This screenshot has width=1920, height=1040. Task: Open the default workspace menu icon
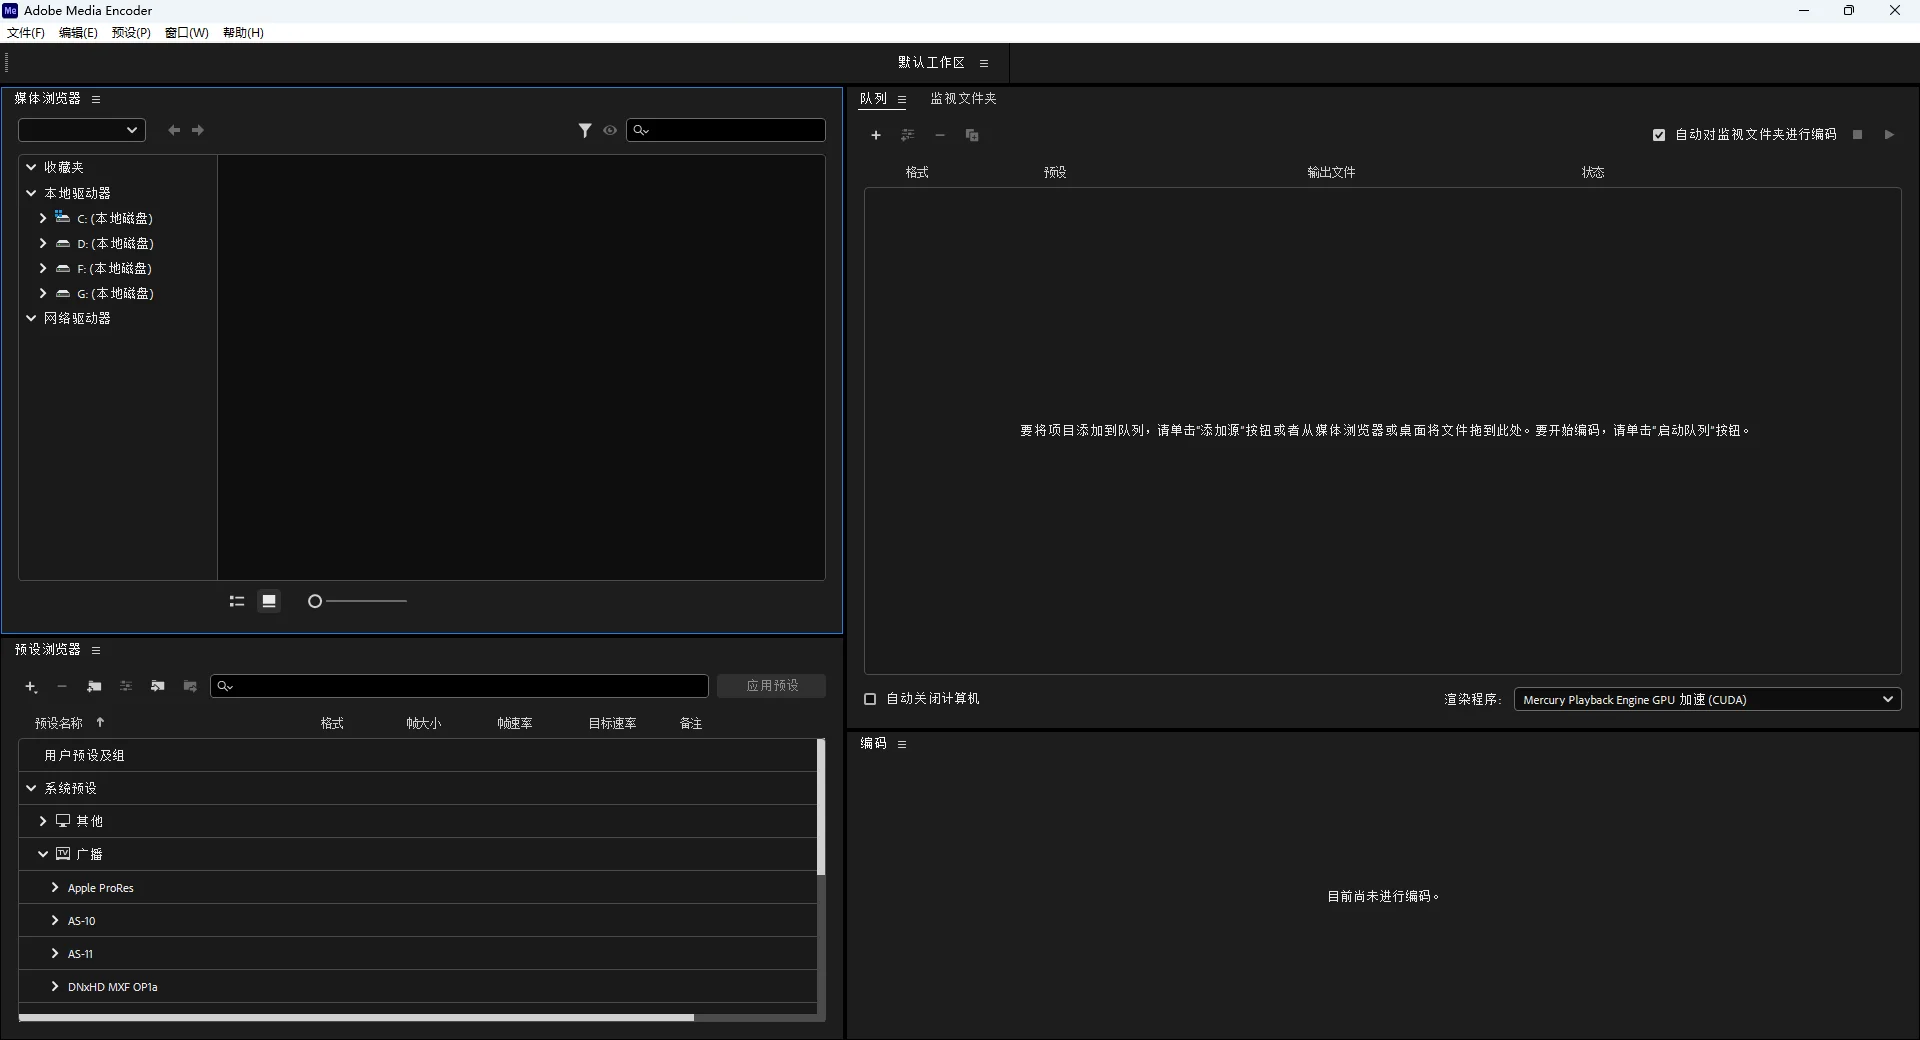pos(984,63)
